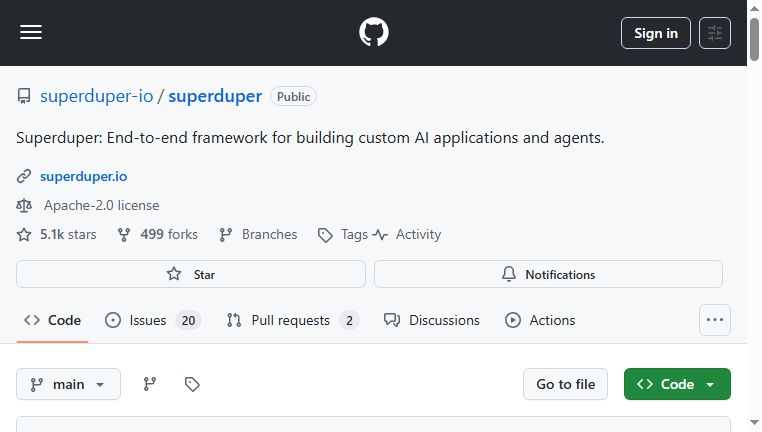Open the superduper repository name link
762x432 pixels.
point(215,96)
